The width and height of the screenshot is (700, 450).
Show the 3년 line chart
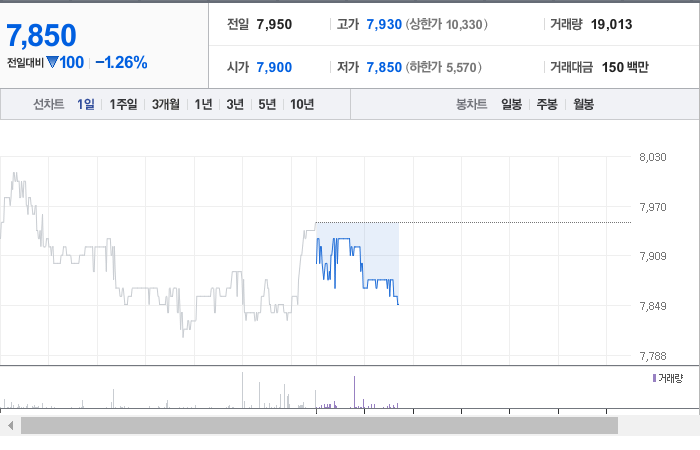(x=235, y=104)
